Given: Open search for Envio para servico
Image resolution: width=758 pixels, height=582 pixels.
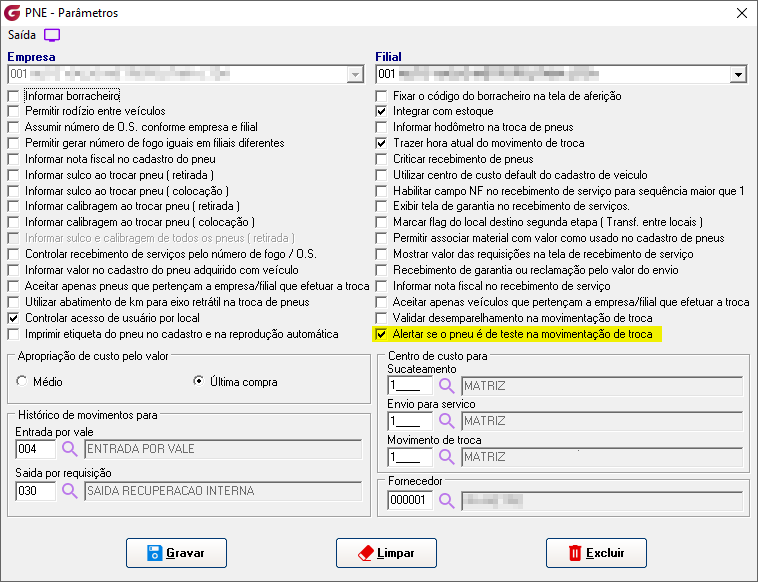Looking at the screenshot, I should [447, 421].
